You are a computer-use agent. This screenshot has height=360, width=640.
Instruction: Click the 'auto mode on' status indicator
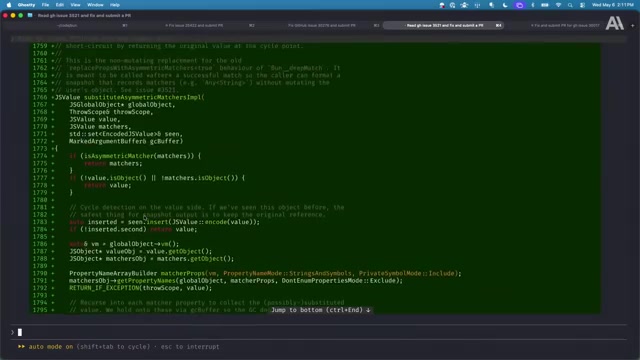(51, 347)
